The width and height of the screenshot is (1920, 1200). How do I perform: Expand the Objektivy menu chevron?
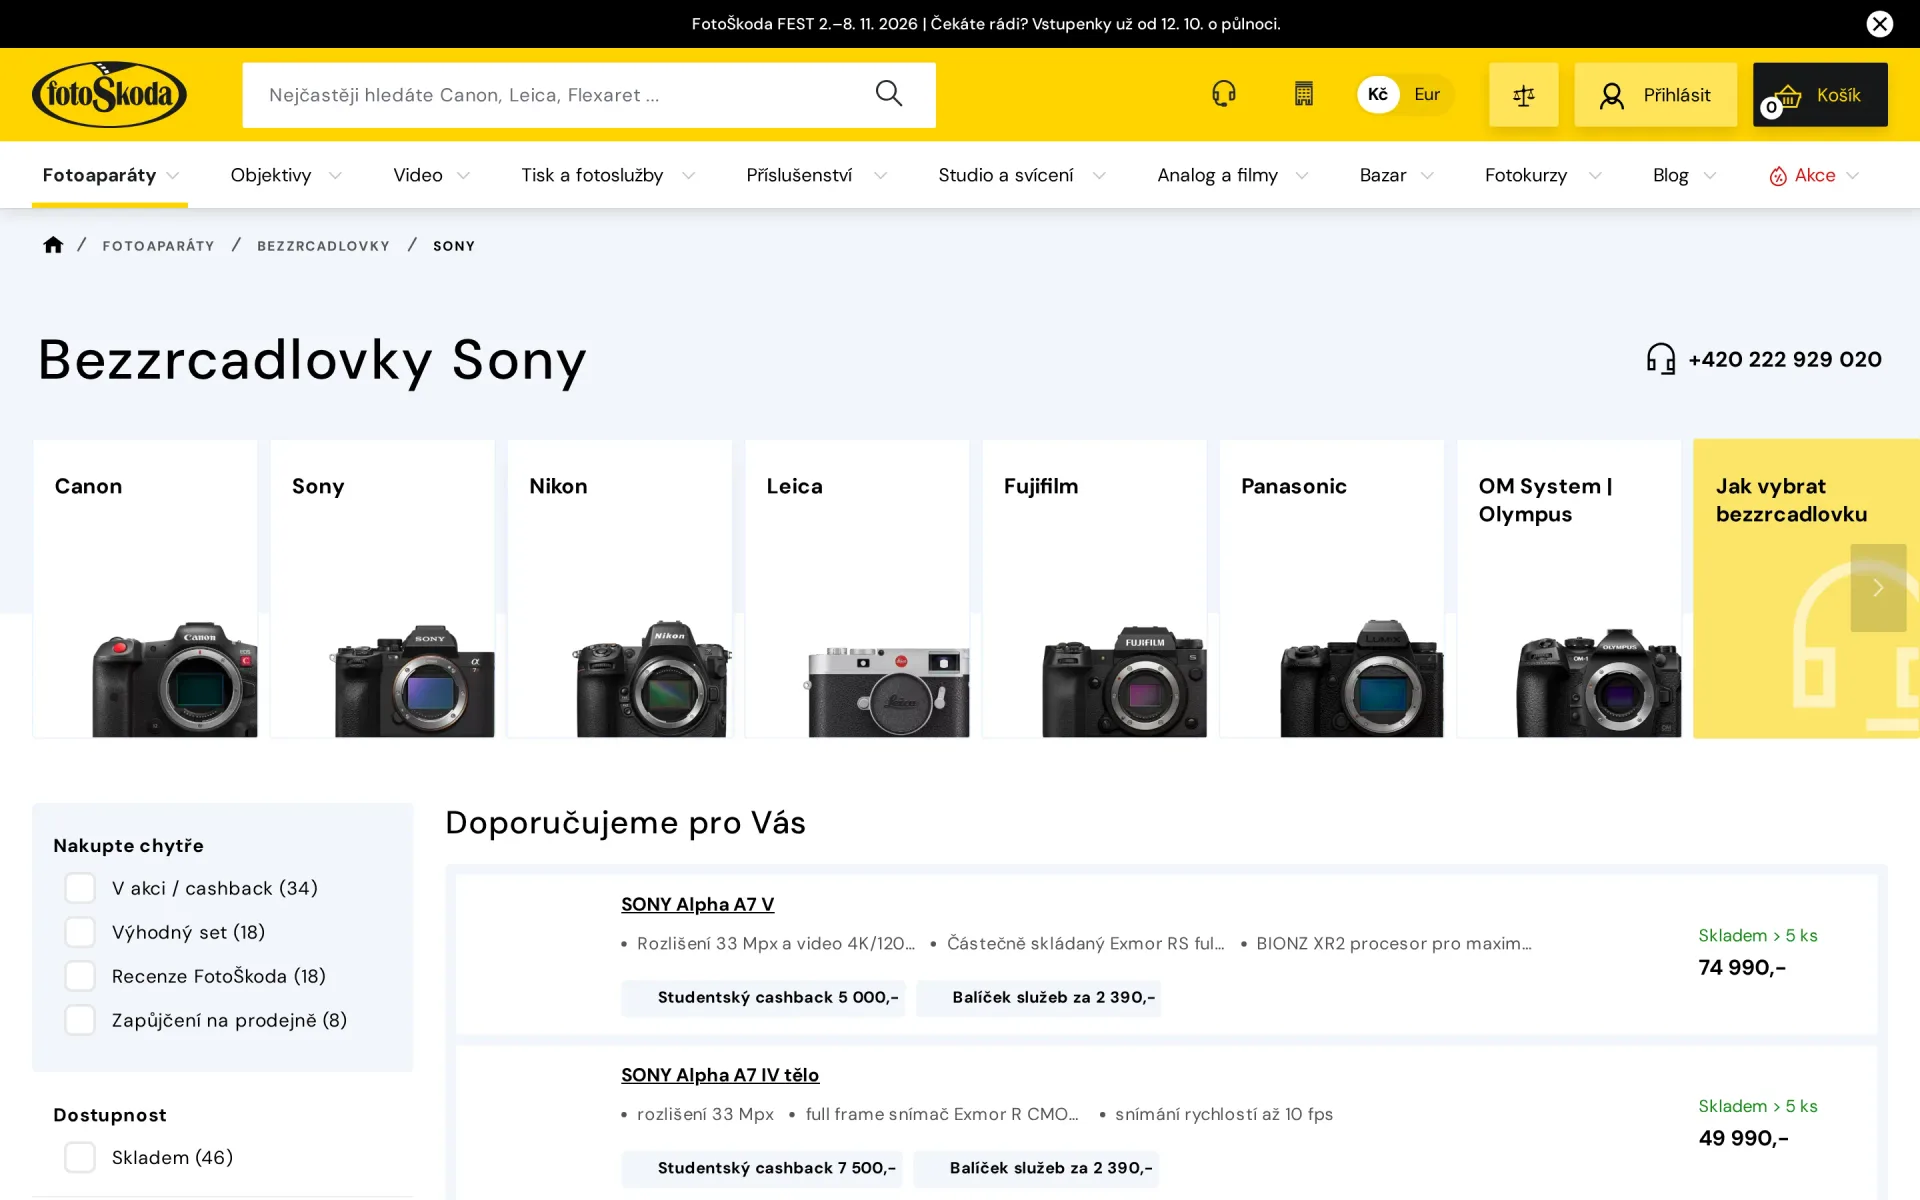pos(335,176)
